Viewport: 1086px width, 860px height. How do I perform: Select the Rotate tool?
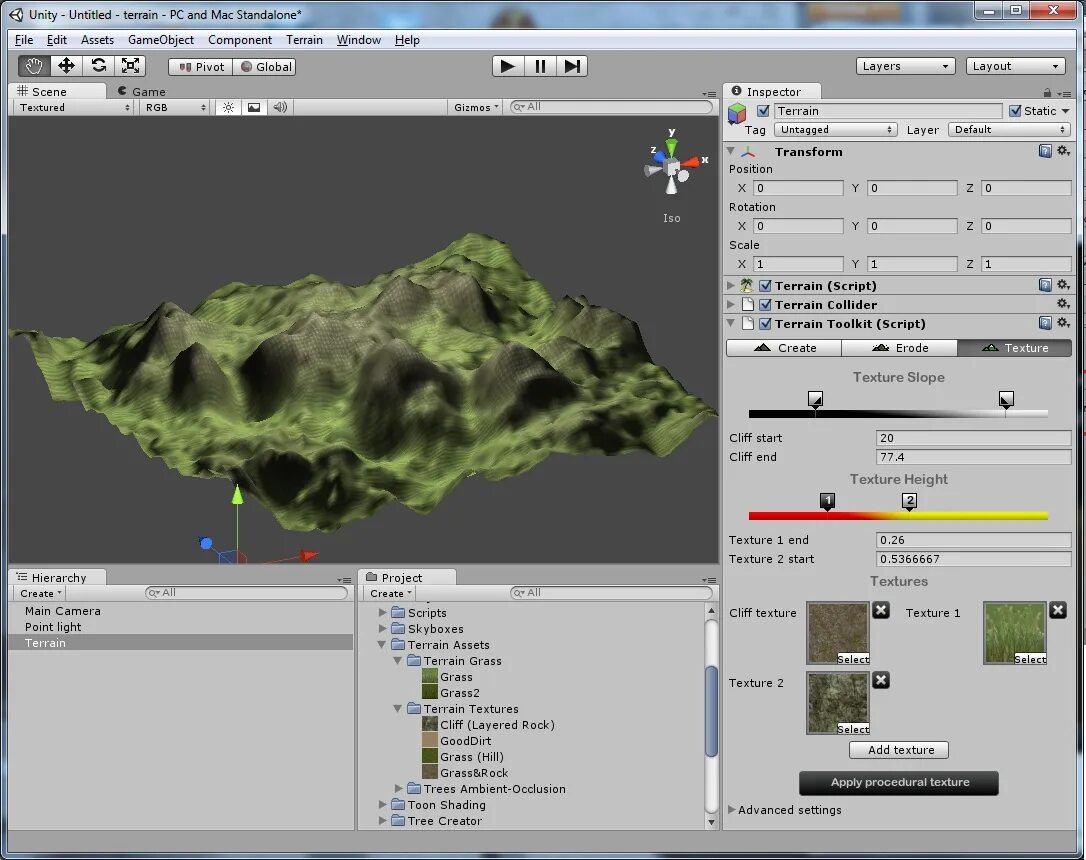[x=98, y=66]
